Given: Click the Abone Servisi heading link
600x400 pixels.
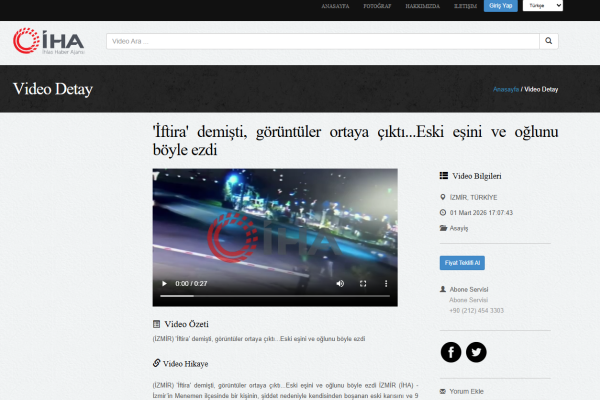Looking at the screenshot, I should (x=469, y=289).
